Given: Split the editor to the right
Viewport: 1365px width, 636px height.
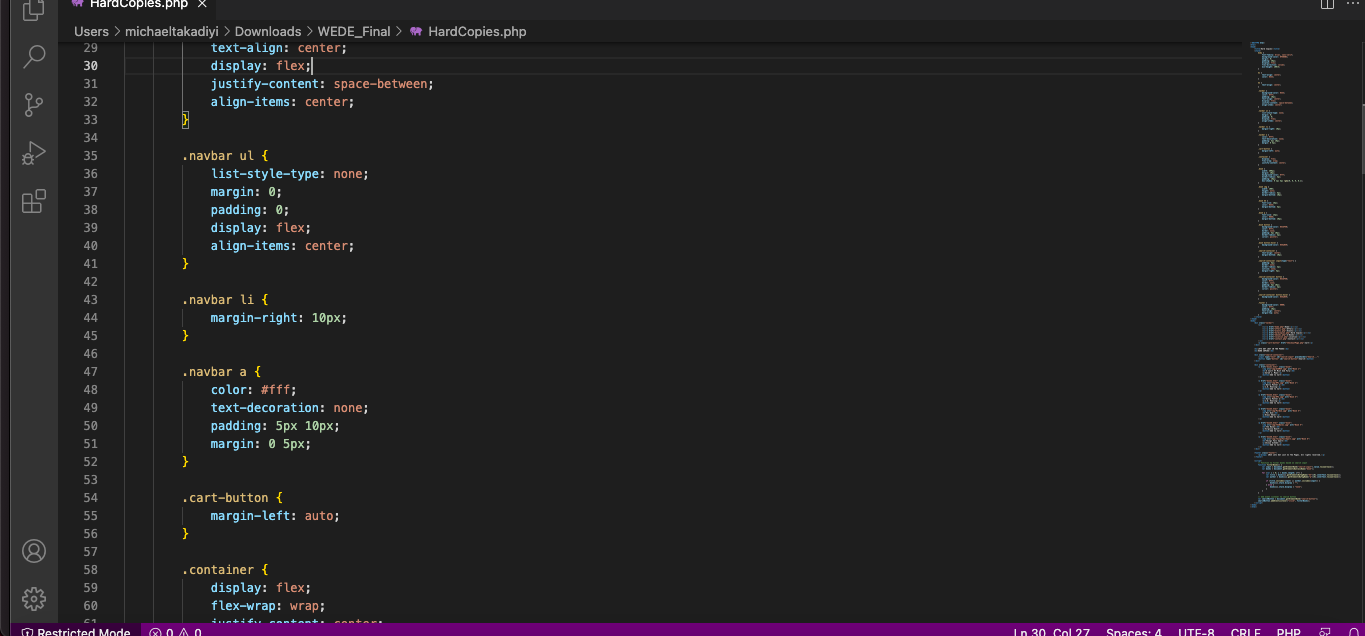Looking at the screenshot, I should (1327, 4).
